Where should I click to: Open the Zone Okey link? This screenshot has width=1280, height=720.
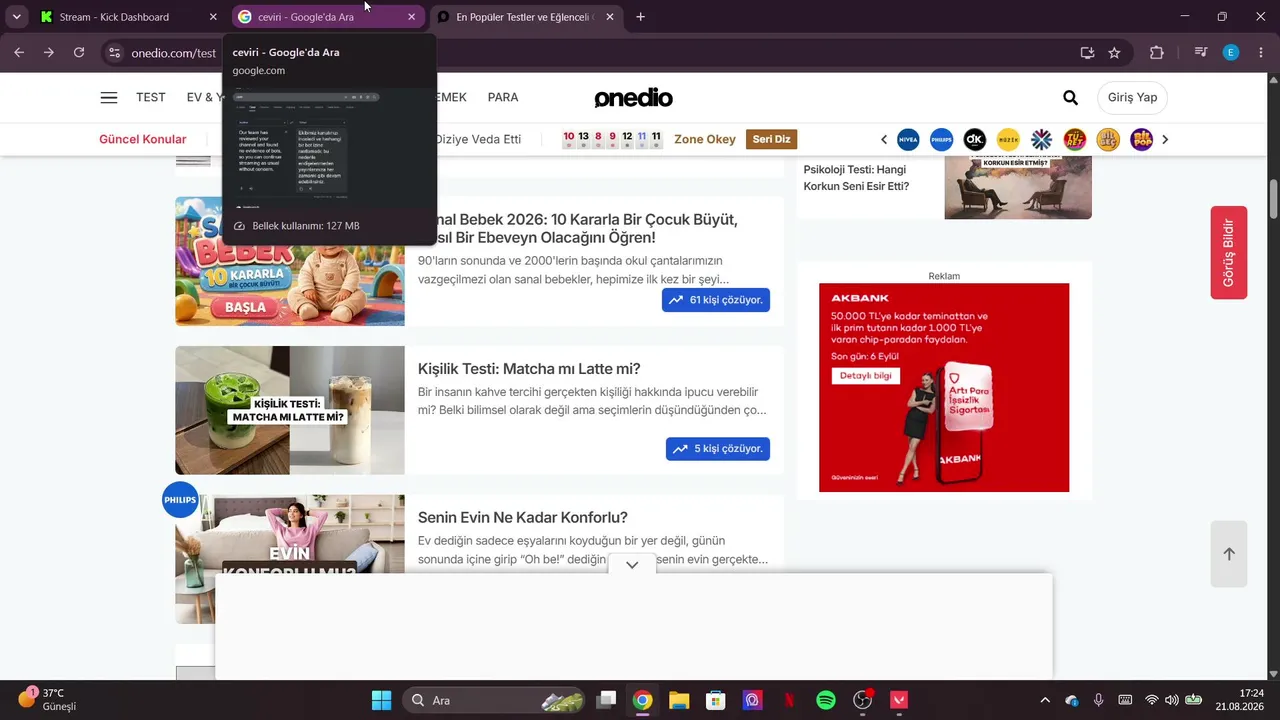coord(705,139)
